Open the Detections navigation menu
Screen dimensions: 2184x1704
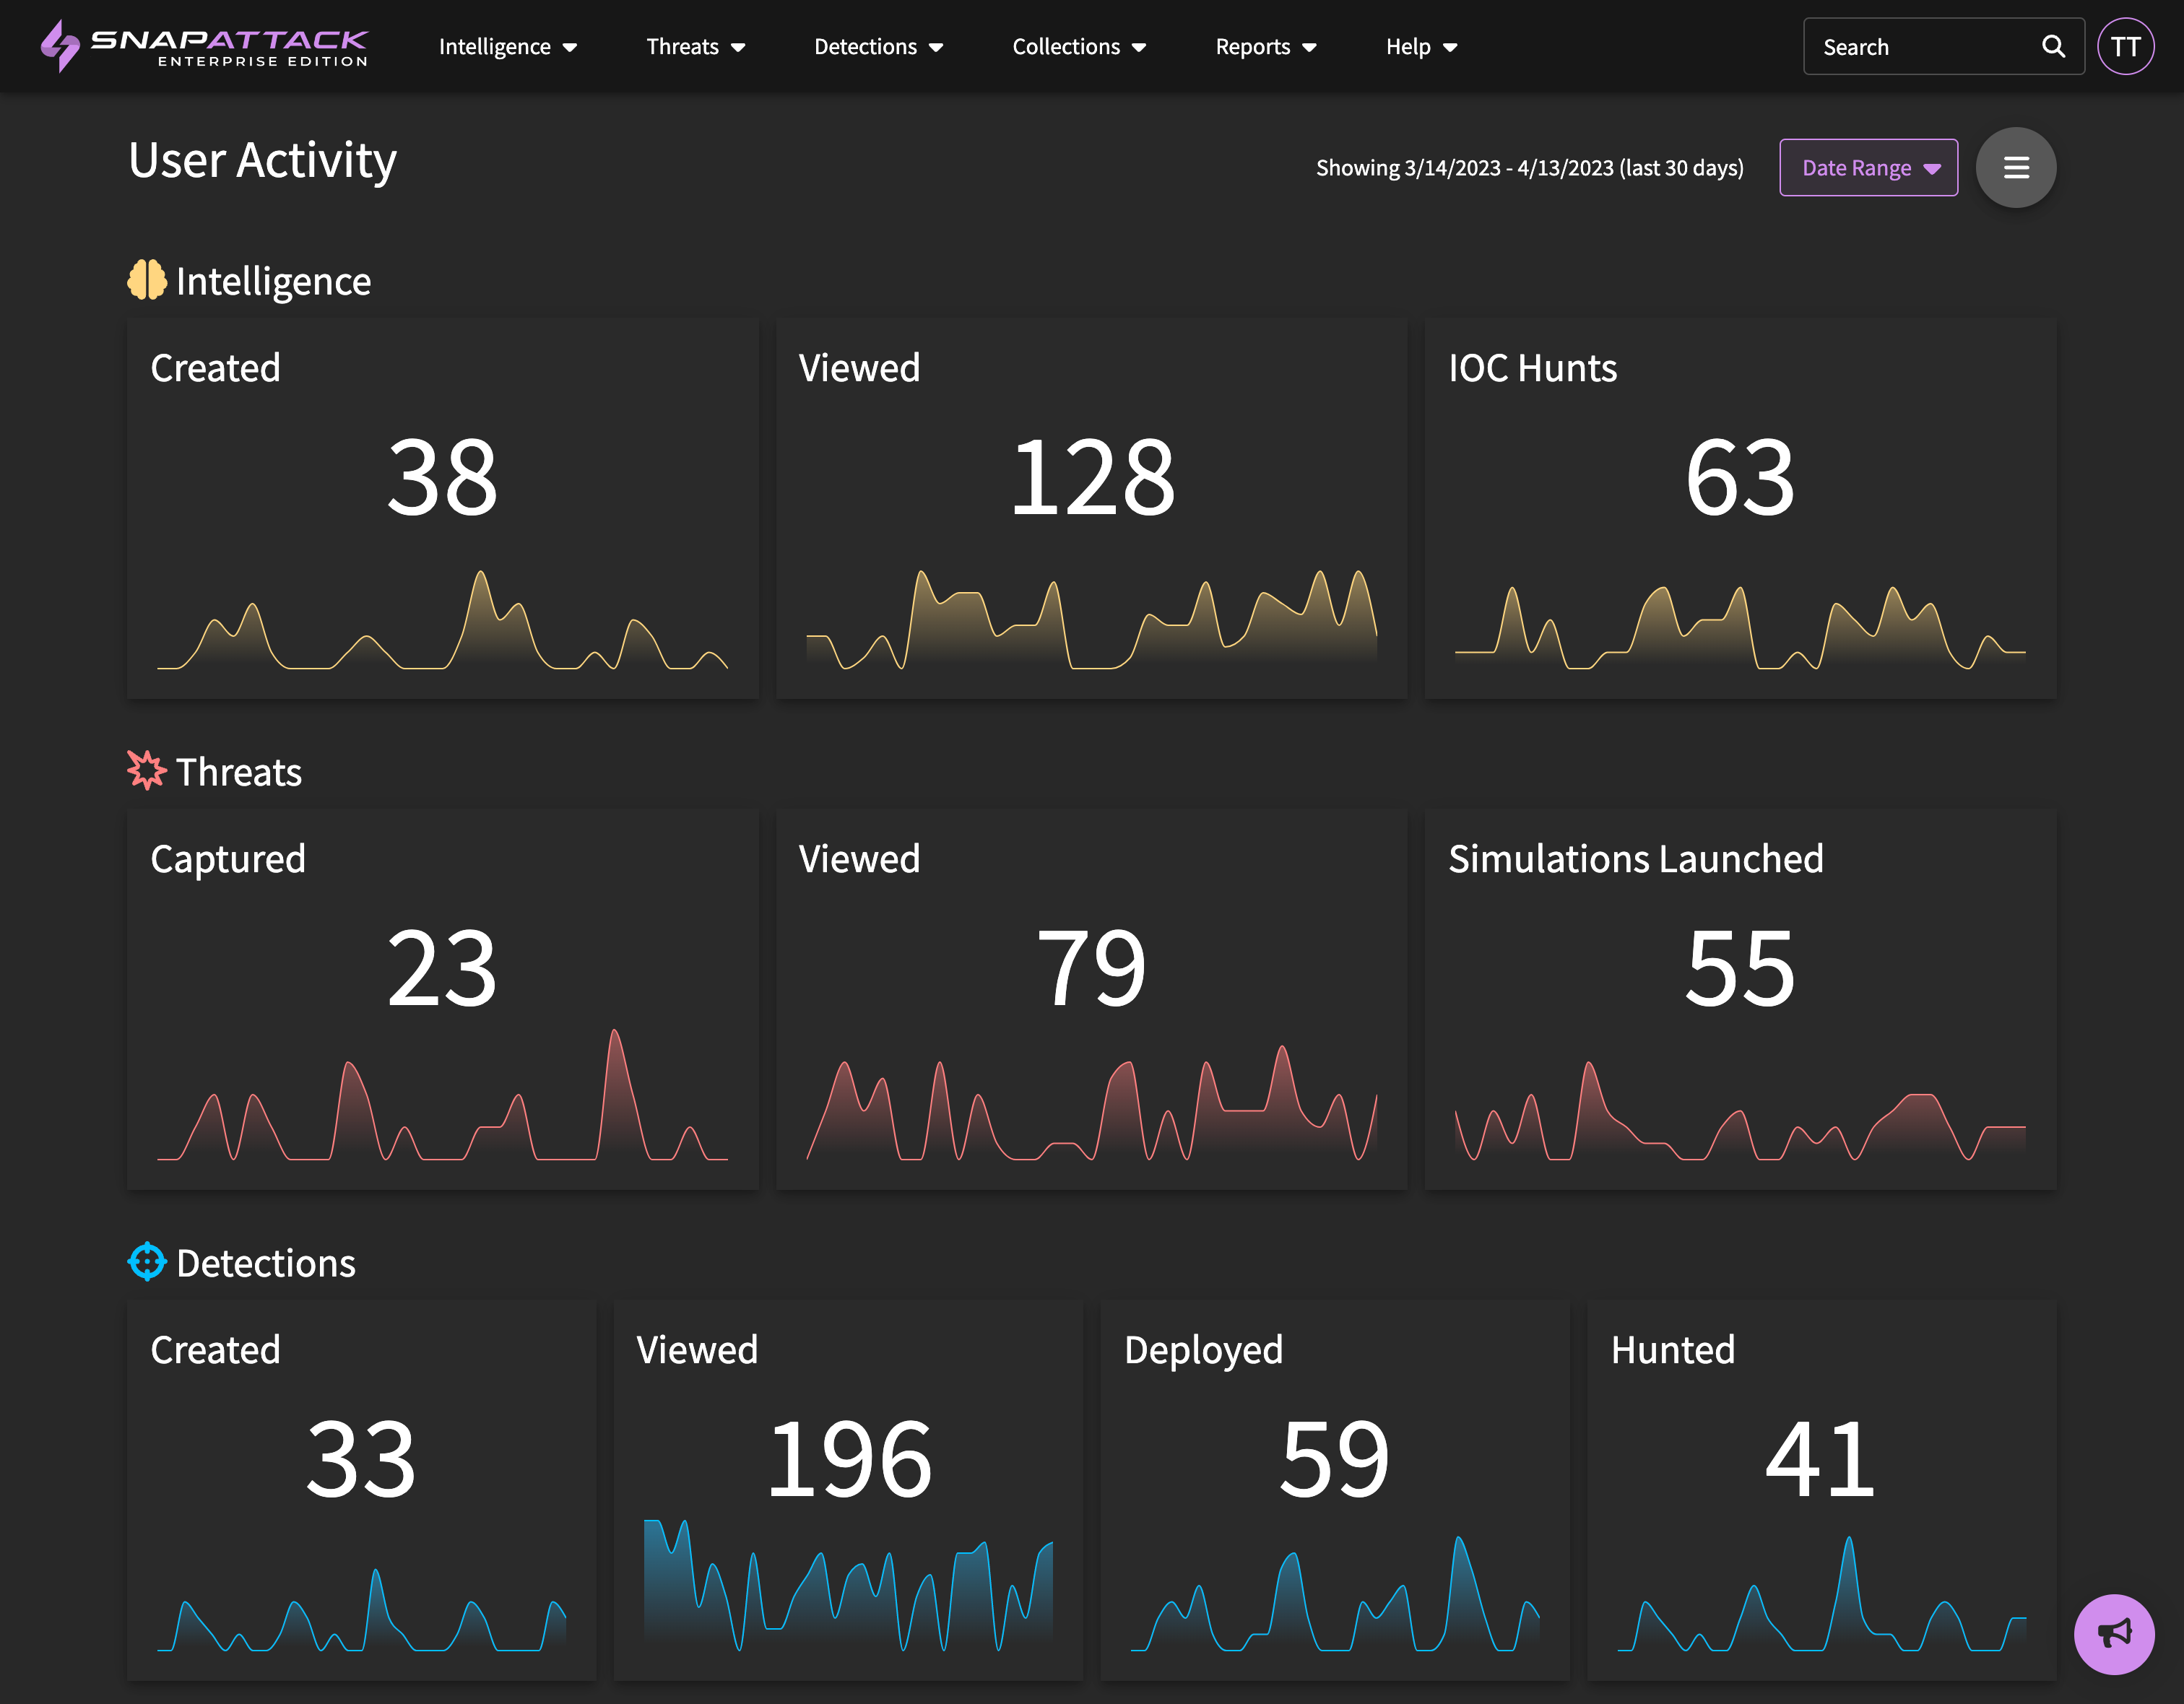[878, 47]
